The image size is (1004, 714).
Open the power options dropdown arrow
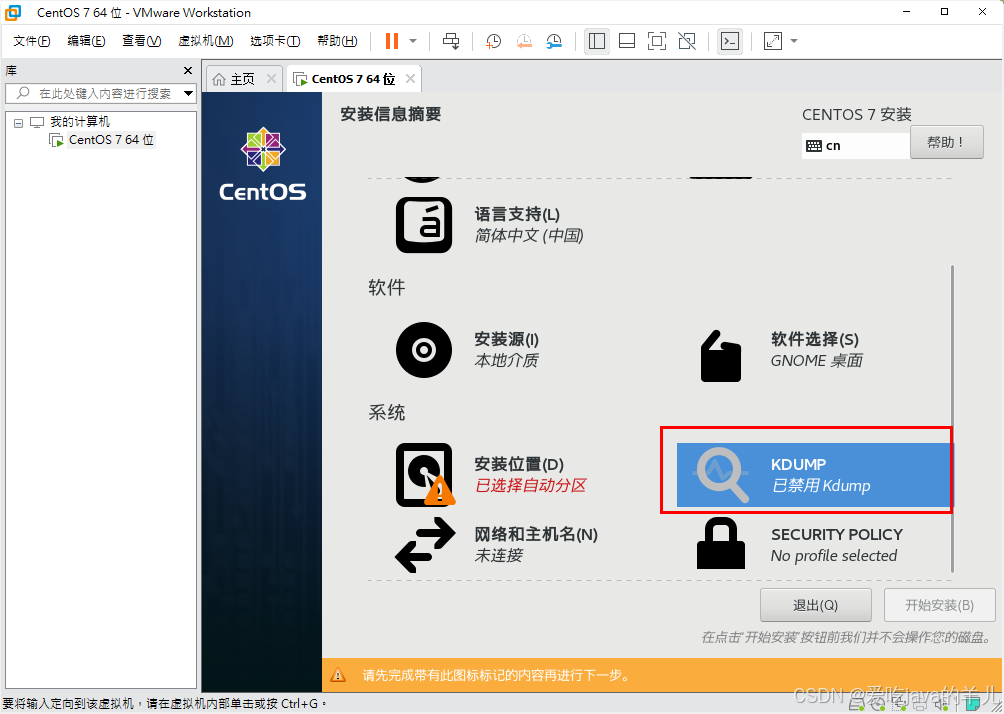coord(413,42)
